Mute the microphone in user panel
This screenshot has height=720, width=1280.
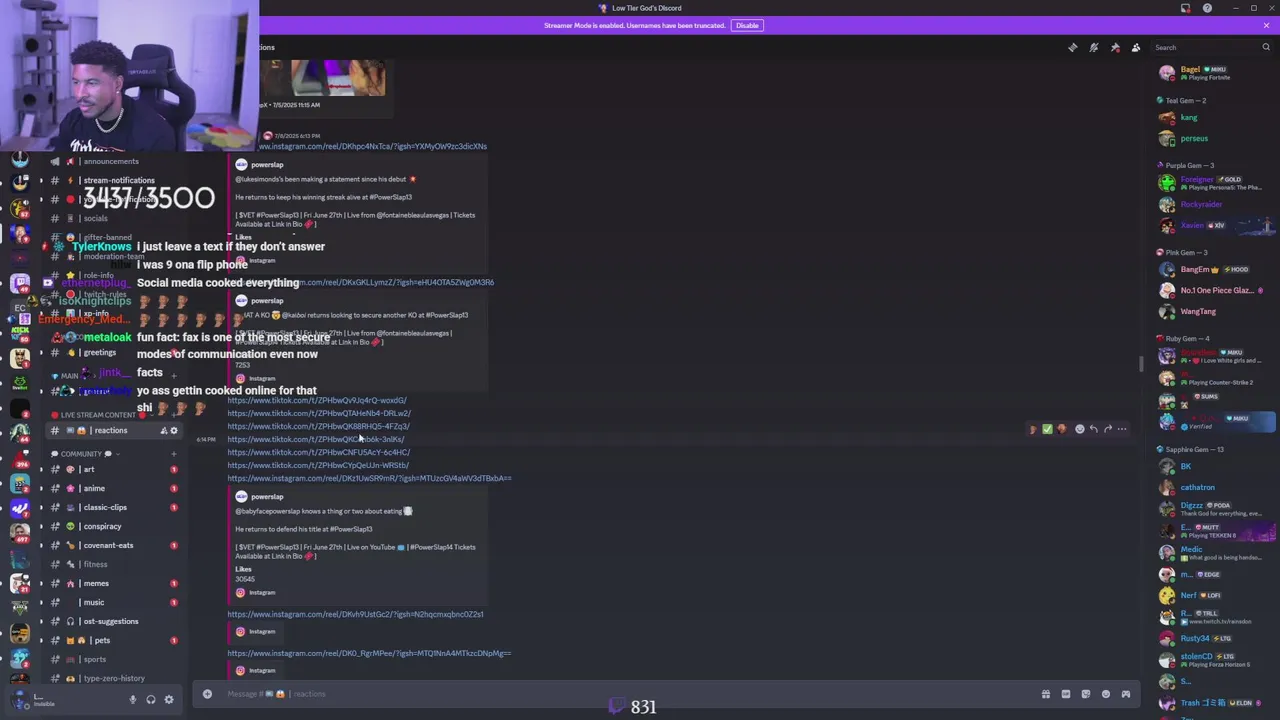point(132,699)
